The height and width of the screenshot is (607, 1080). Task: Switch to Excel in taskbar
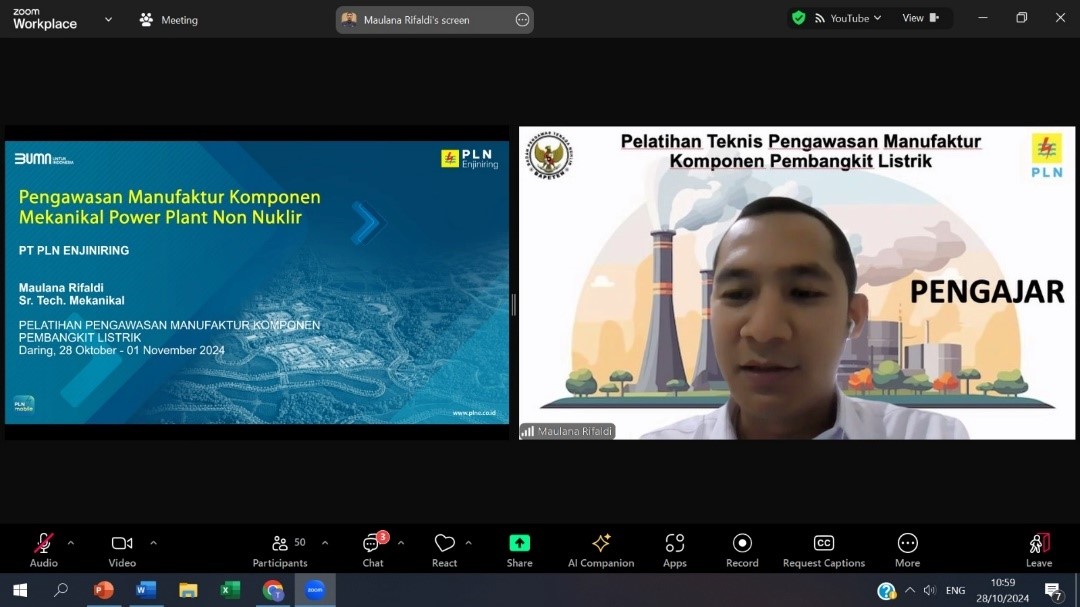(x=230, y=590)
